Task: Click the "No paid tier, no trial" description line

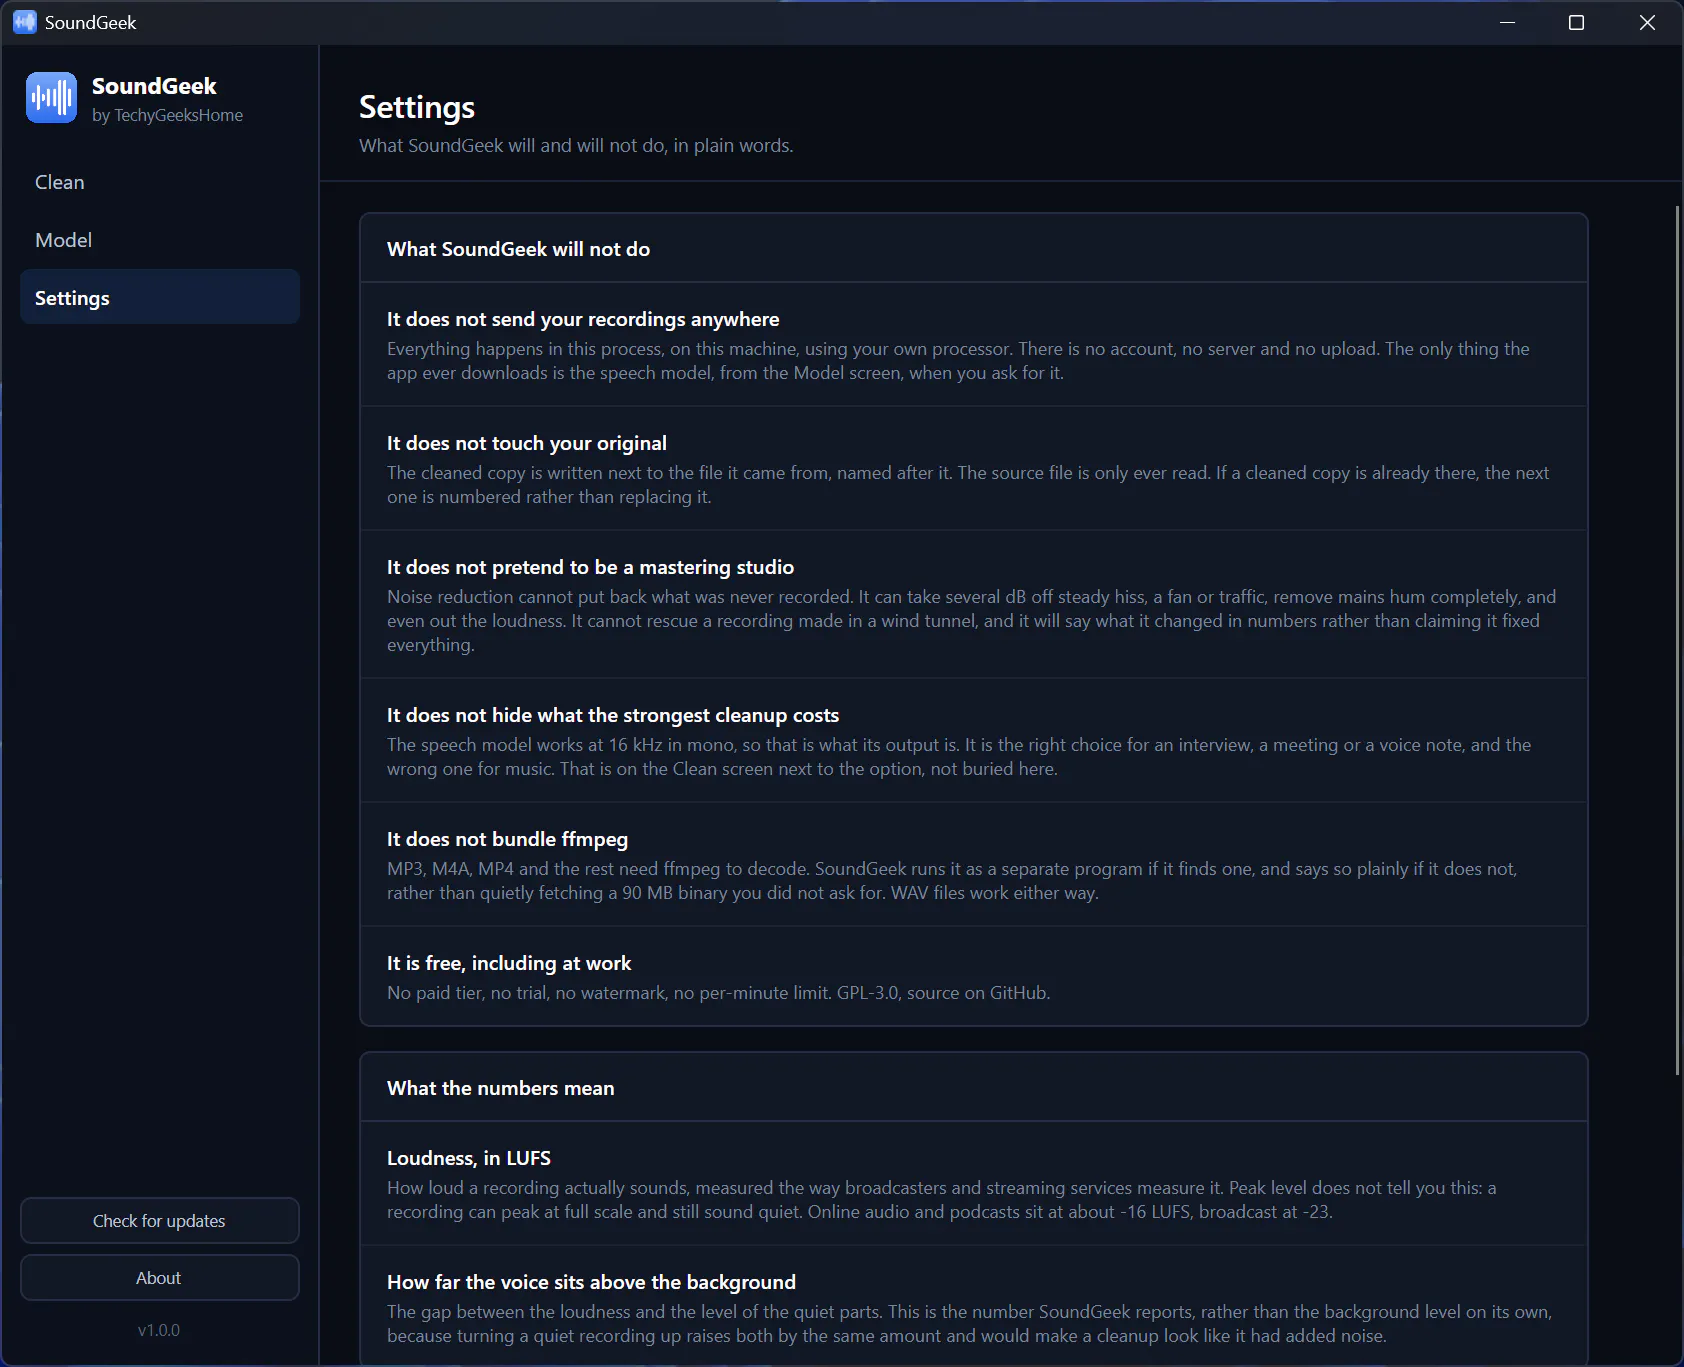Action: tap(719, 993)
